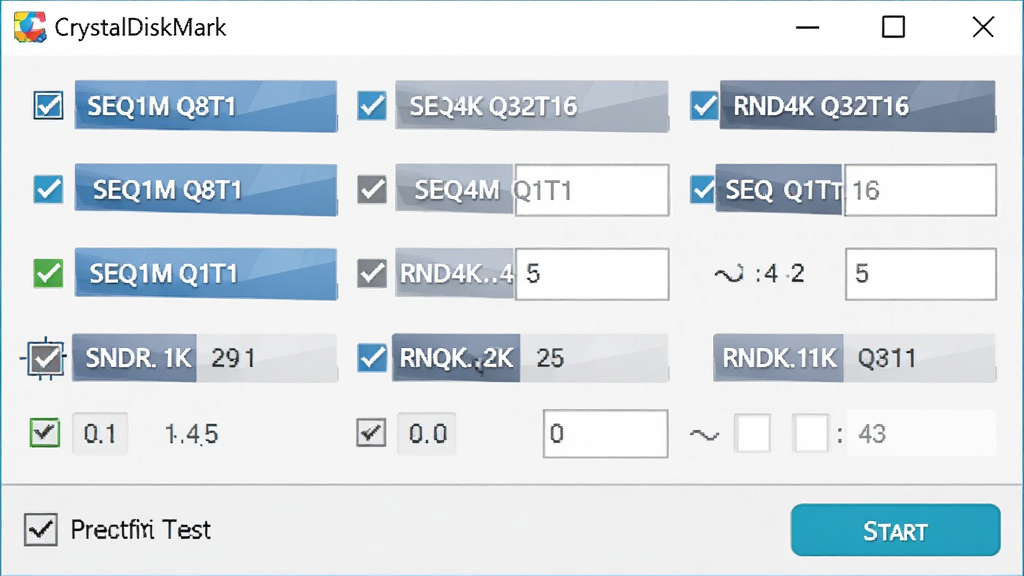Click the field containing 16
Viewport: 1024px width, 576px height.
[921, 190]
